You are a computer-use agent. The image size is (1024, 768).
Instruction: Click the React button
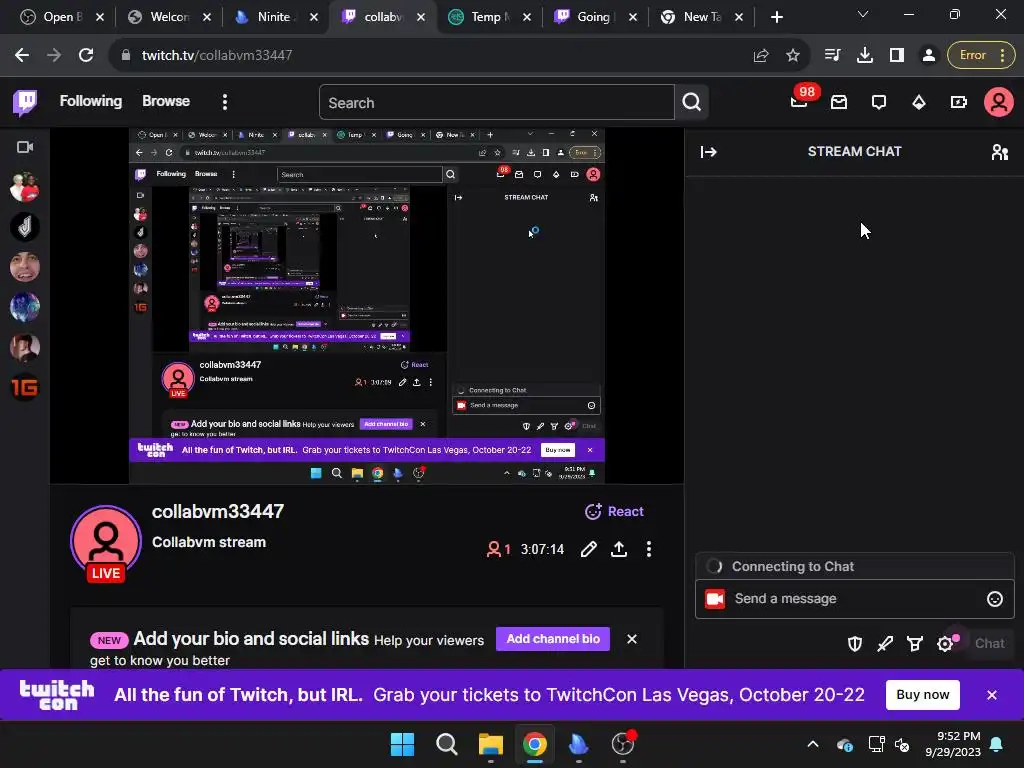[x=614, y=511]
